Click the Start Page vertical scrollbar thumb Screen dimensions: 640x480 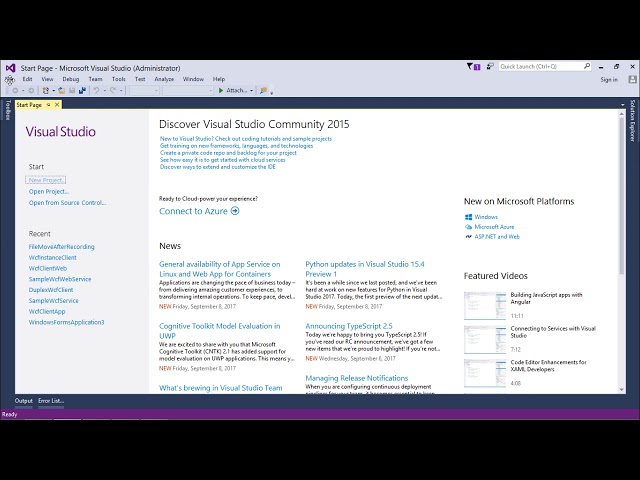tap(622, 196)
